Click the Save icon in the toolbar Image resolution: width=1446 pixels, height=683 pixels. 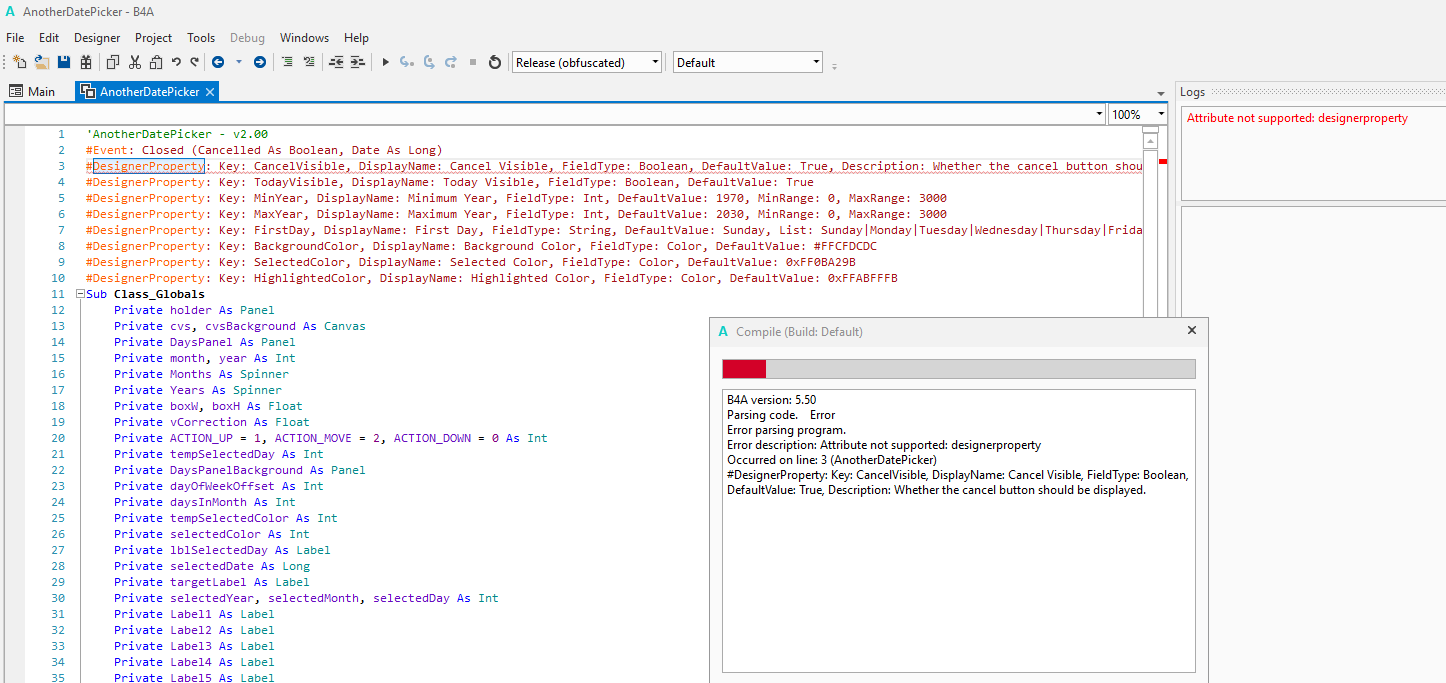coord(64,62)
